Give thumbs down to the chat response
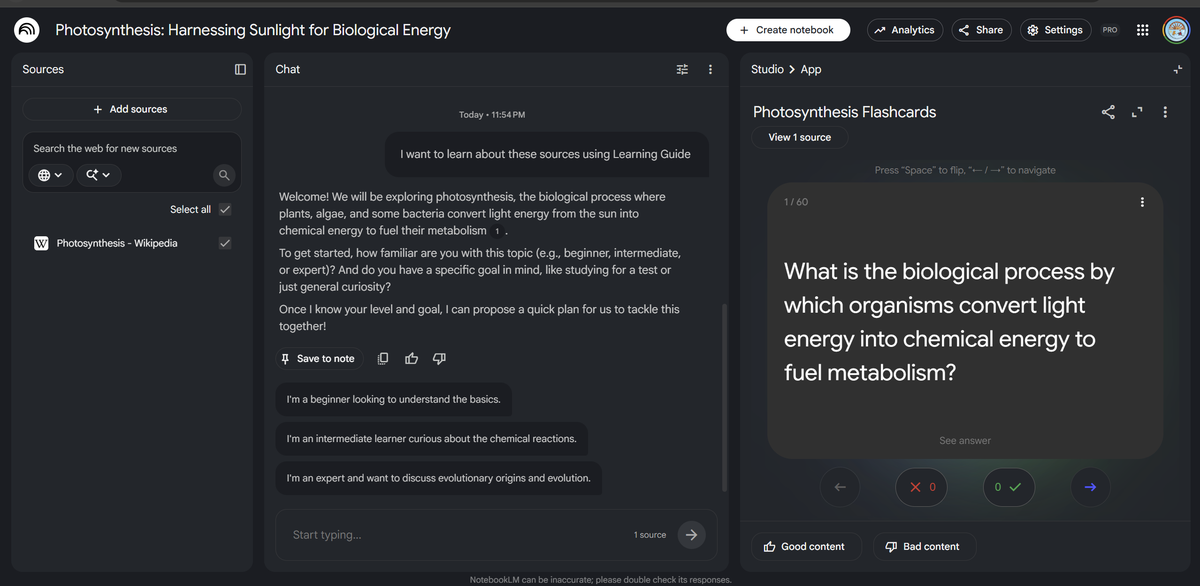Viewport: 1200px width, 586px height. (439, 358)
